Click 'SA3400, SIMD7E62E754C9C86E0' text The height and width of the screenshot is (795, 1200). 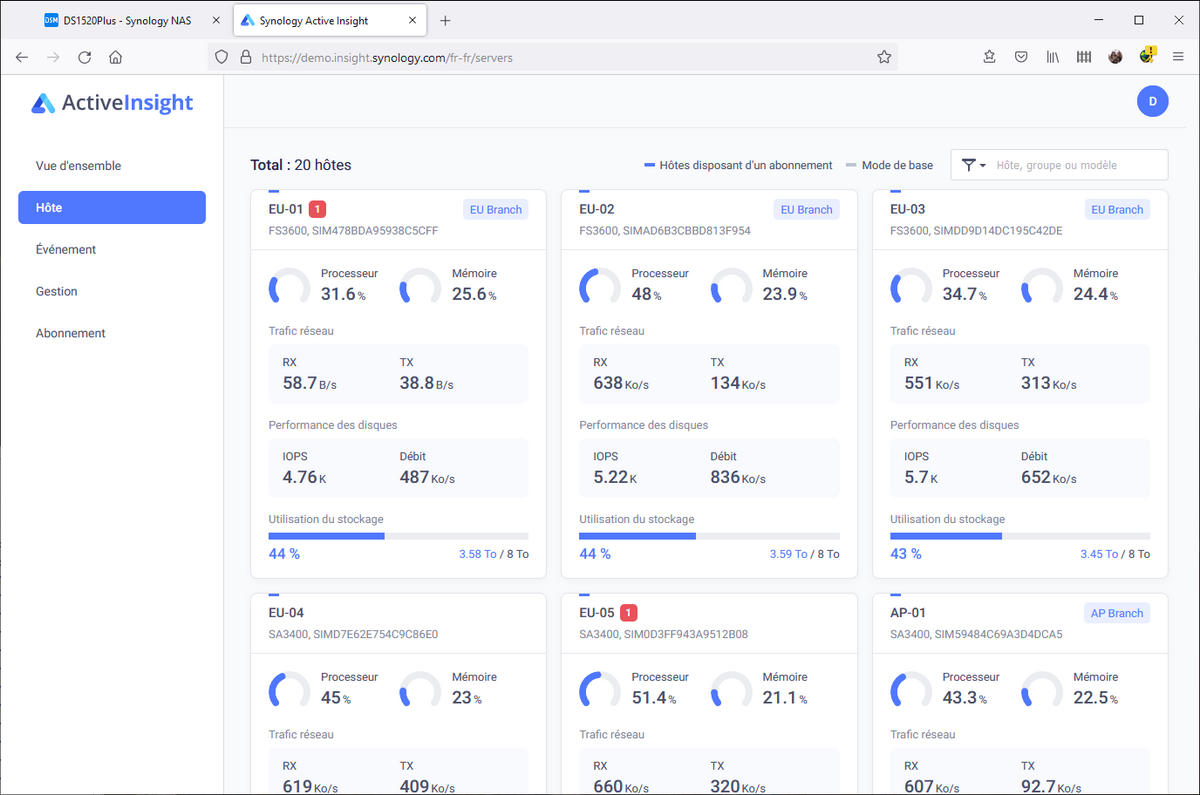(353, 634)
